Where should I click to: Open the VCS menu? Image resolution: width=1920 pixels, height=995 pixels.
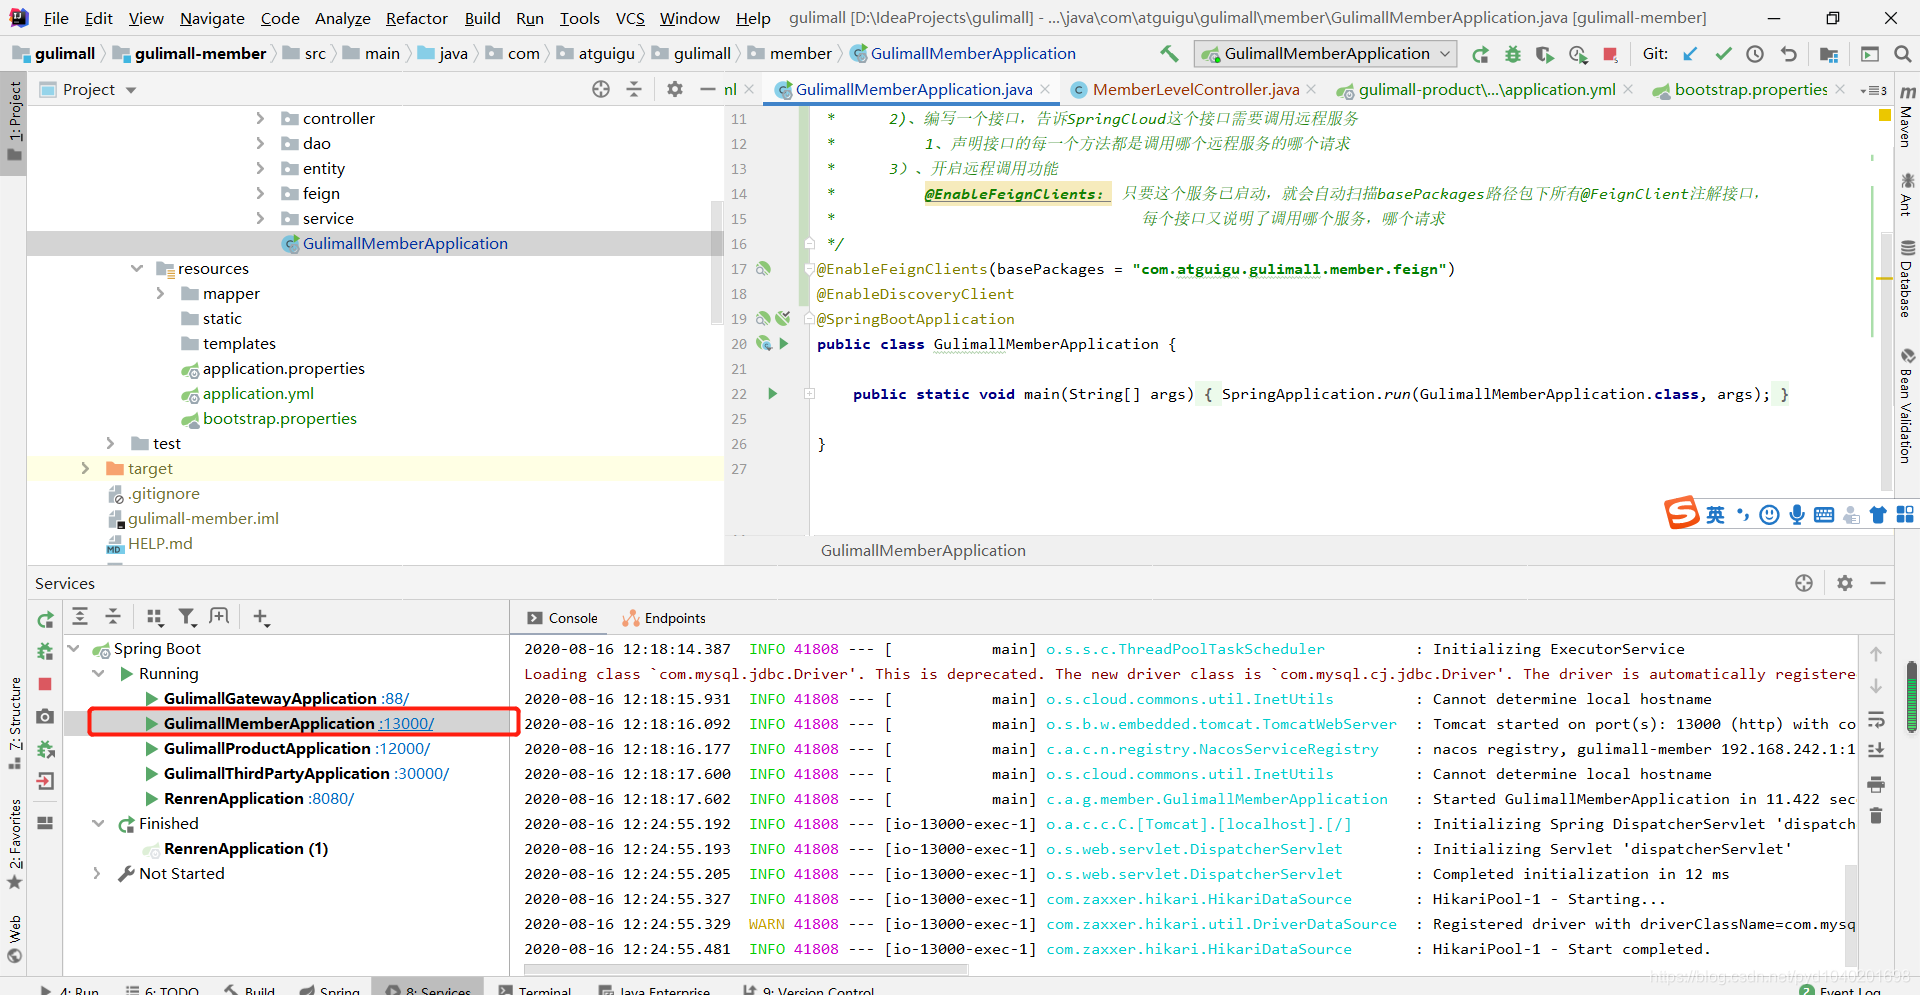[630, 18]
